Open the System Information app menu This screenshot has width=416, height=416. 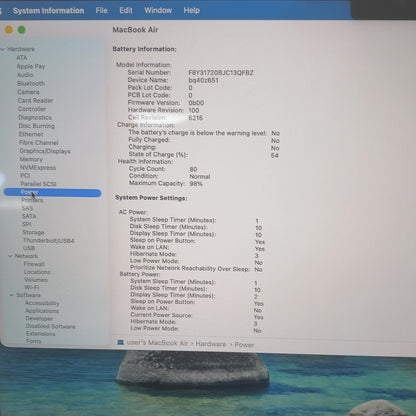click(48, 11)
